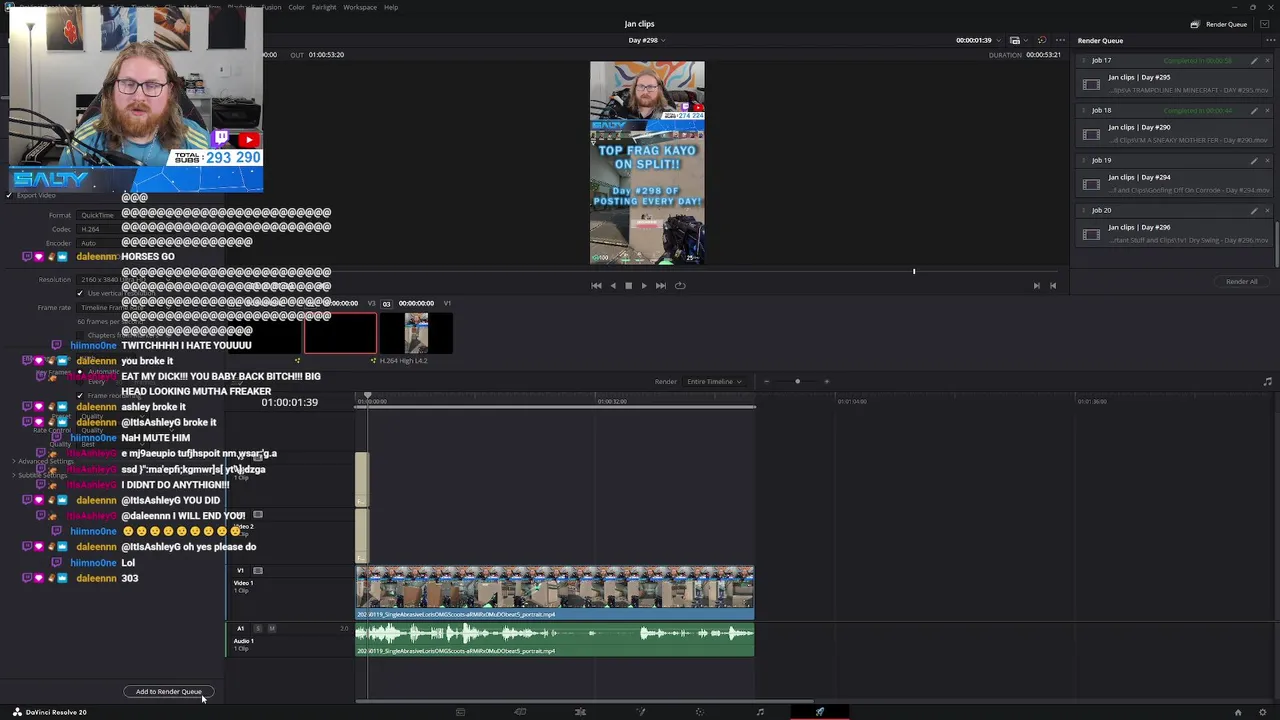Remove Job 18 from the render queue

point(1267,111)
